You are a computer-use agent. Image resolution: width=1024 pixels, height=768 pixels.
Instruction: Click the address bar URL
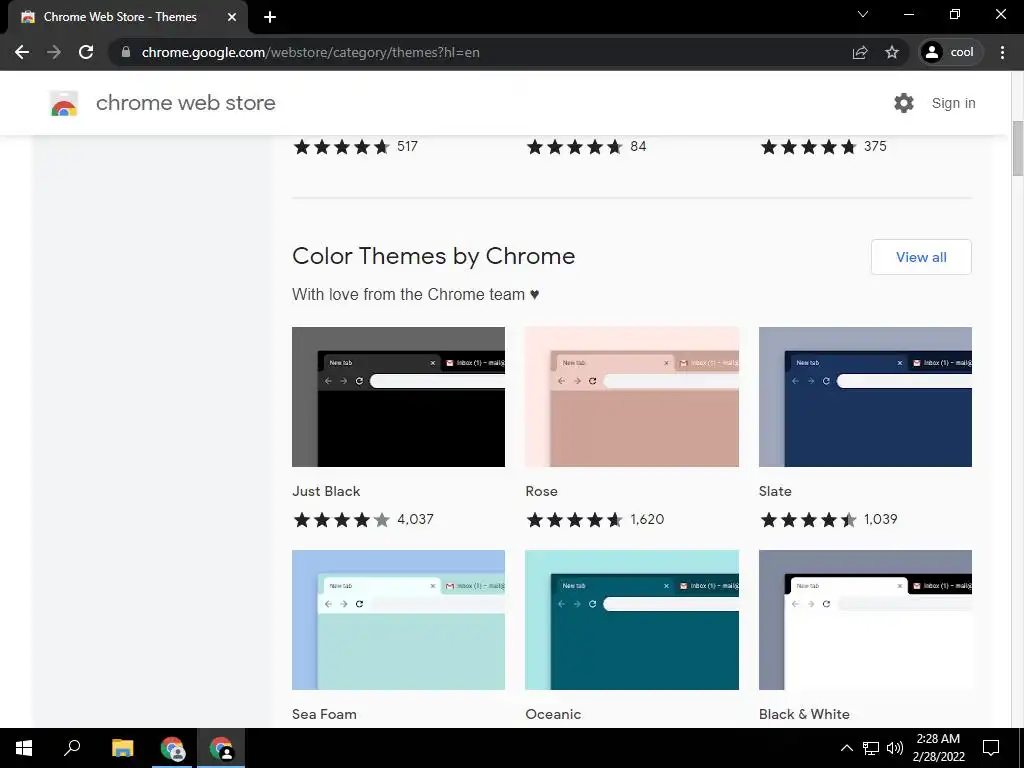click(x=310, y=52)
